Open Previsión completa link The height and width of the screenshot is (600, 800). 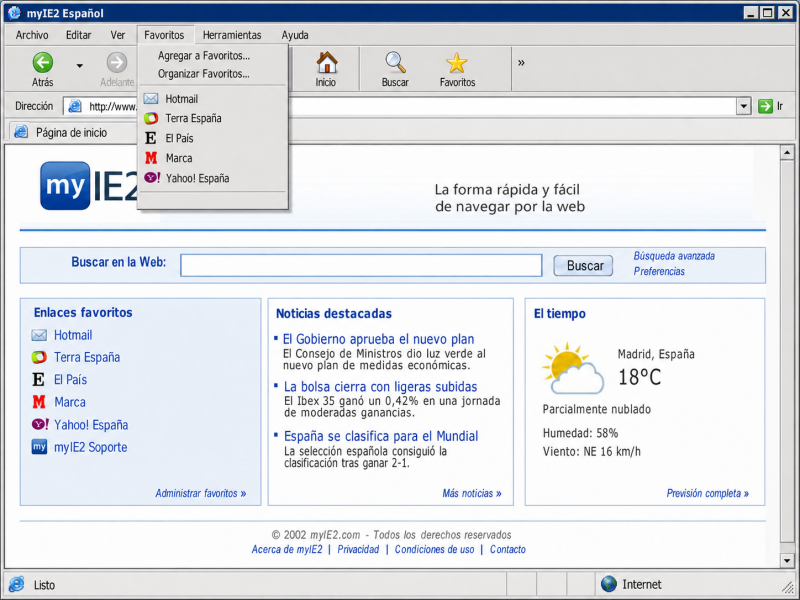(x=707, y=493)
